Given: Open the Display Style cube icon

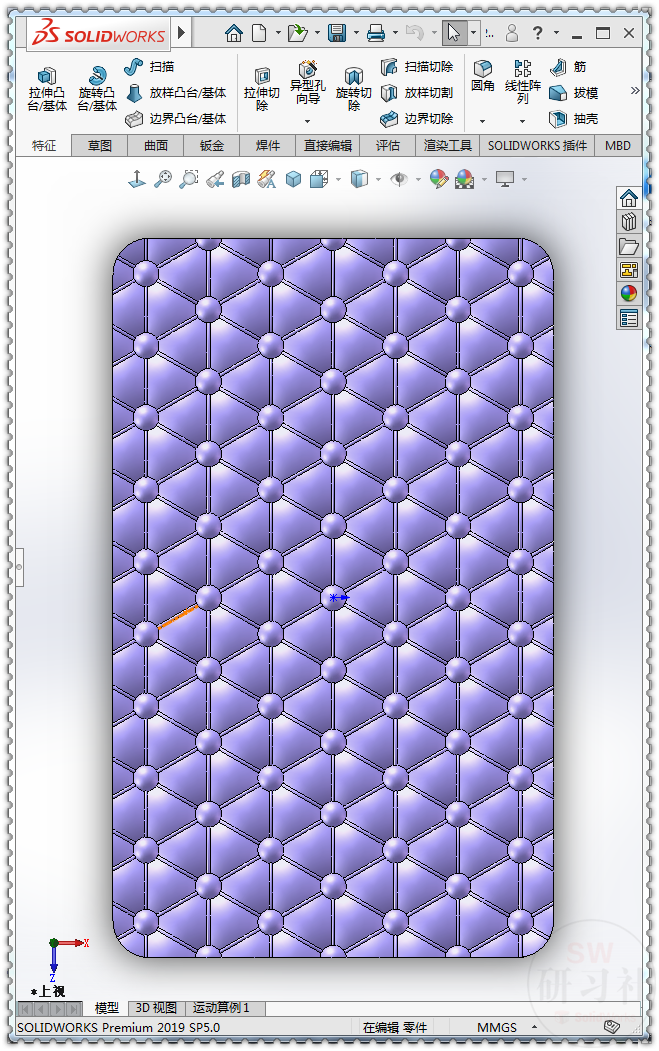Looking at the screenshot, I should coord(359,179).
